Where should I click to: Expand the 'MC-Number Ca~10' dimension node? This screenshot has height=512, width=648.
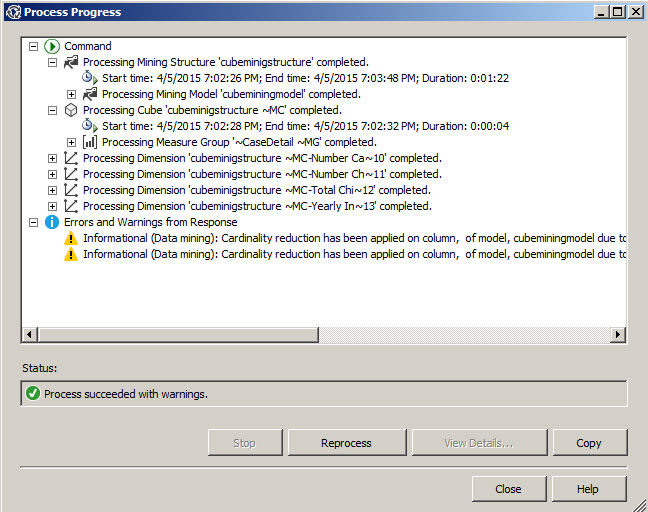(x=52, y=159)
